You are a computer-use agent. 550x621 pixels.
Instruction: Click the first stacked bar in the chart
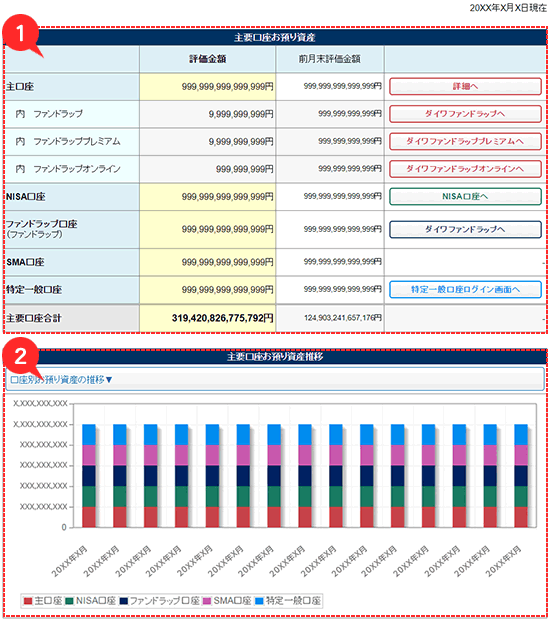click(x=89, y=476)
